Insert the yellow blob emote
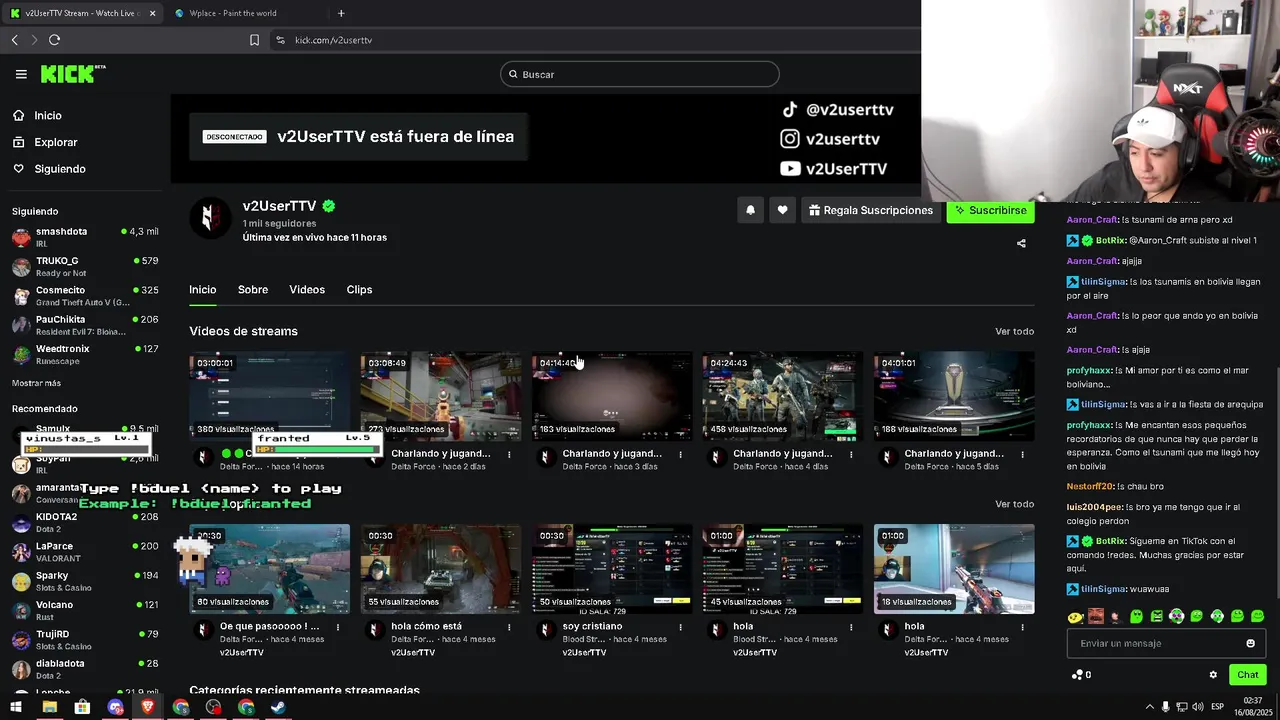Viewport: 1280px width, 720px height. point(1075,617)
